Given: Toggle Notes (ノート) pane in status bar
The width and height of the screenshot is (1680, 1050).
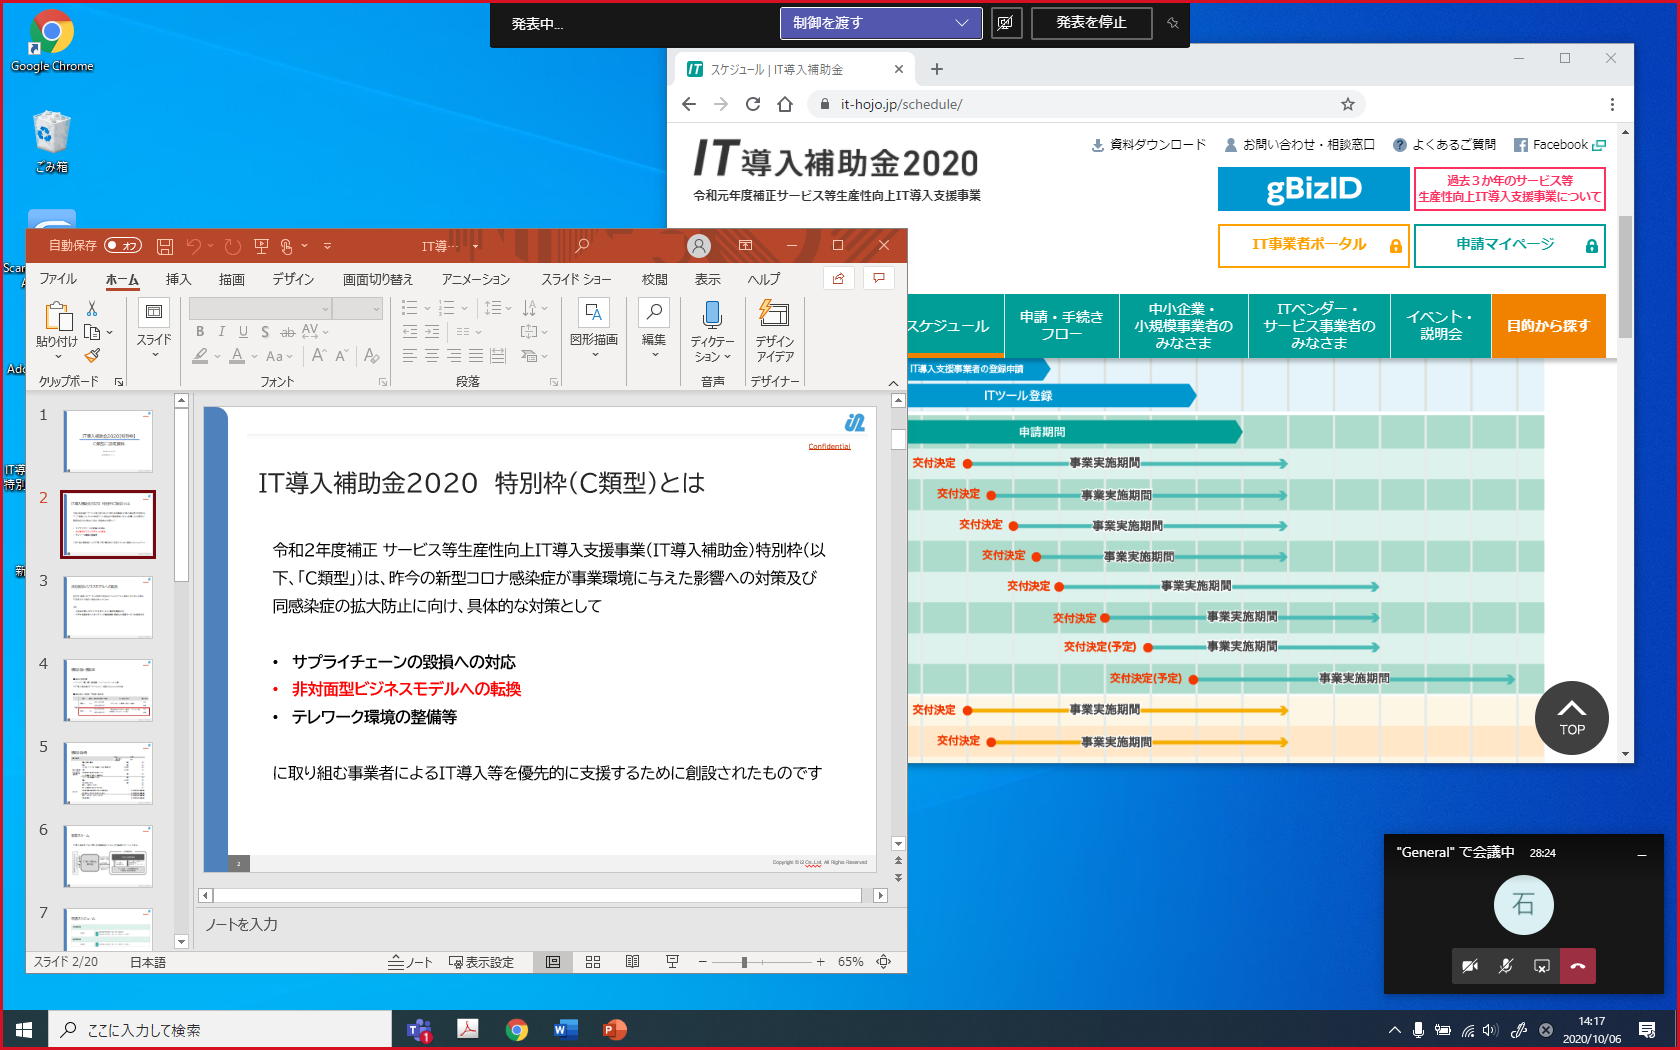Looking at the screenshot, I should click(x=411, y=962).
